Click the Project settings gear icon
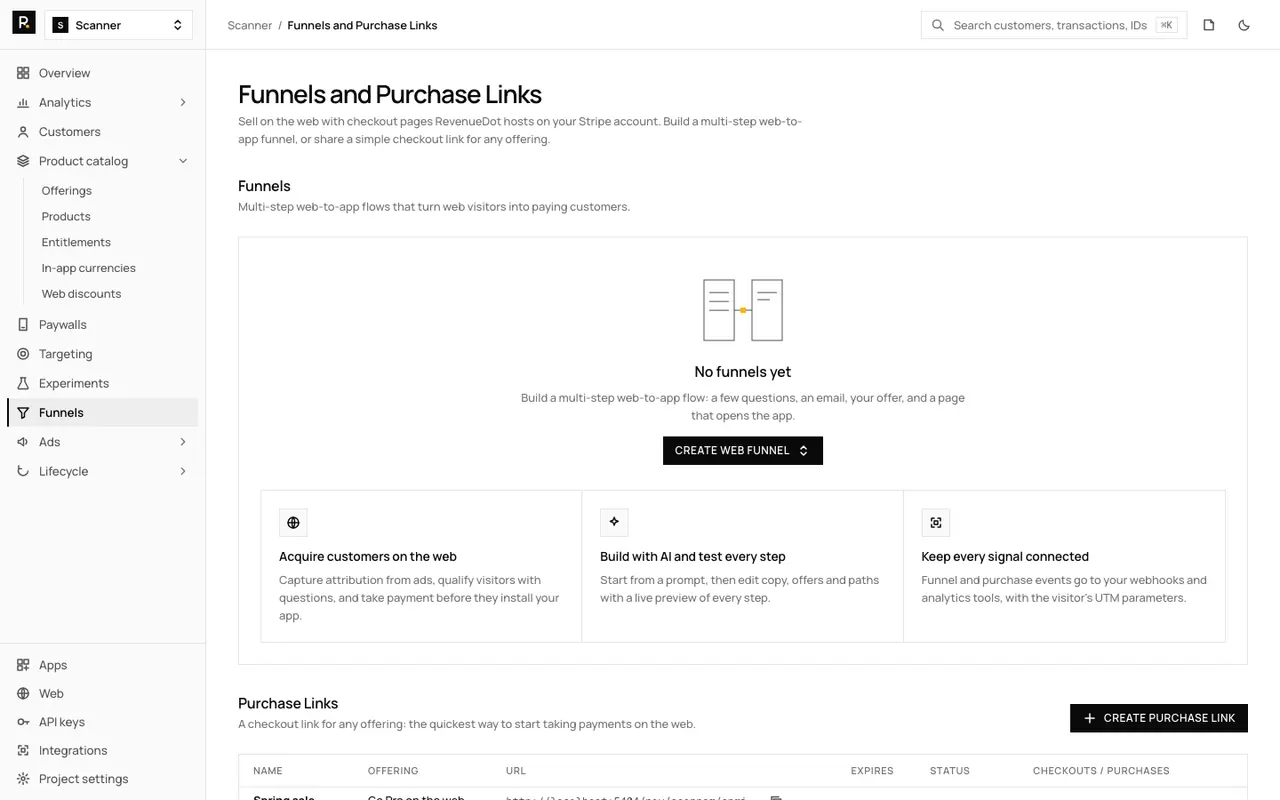Image resolution: width=1280 pixels, height=800 pixels. click(23, 779)
